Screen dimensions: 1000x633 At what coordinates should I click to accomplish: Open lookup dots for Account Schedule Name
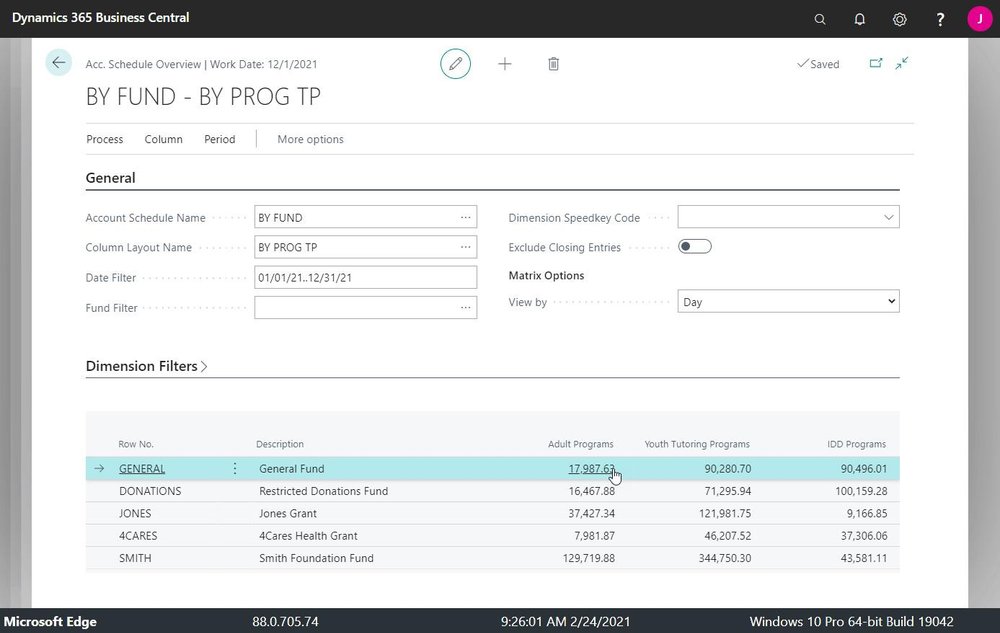pos(466,217)
